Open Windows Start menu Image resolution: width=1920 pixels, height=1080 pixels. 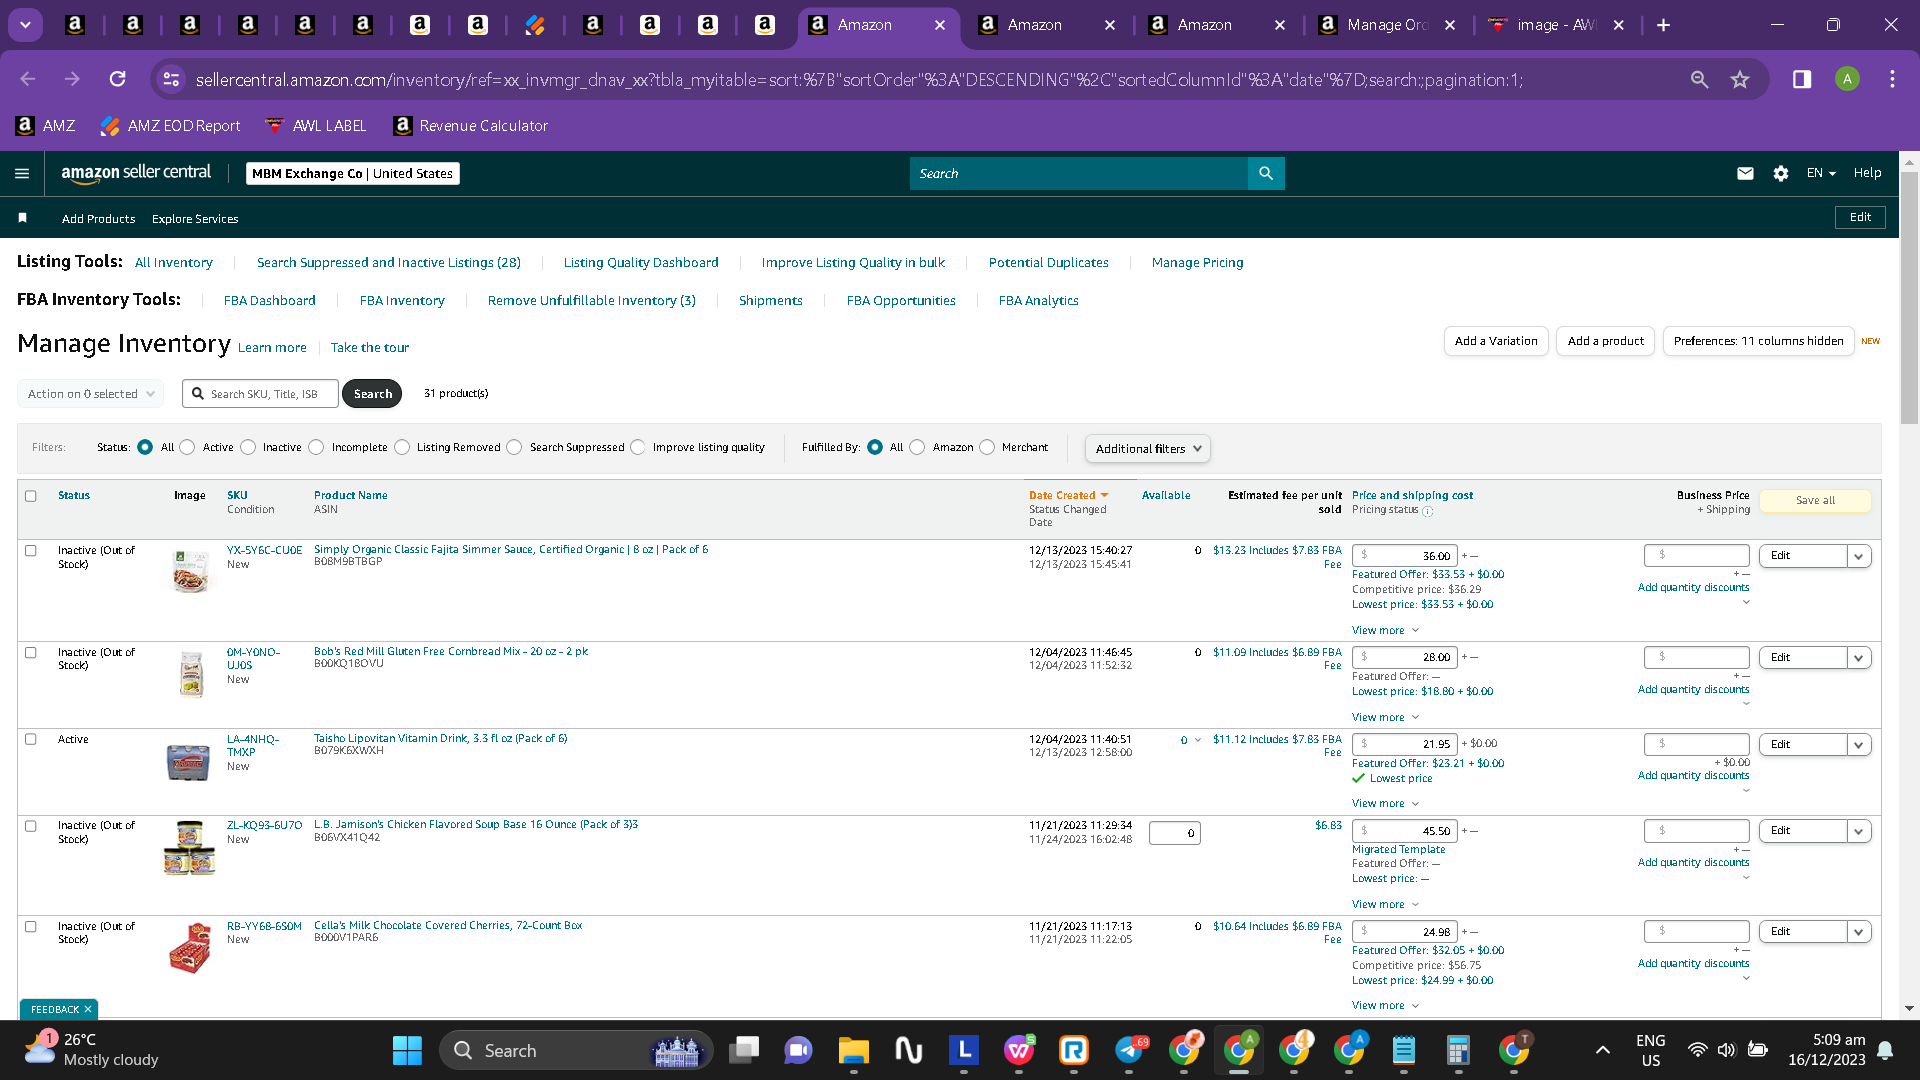click(x=407, y=1050)
